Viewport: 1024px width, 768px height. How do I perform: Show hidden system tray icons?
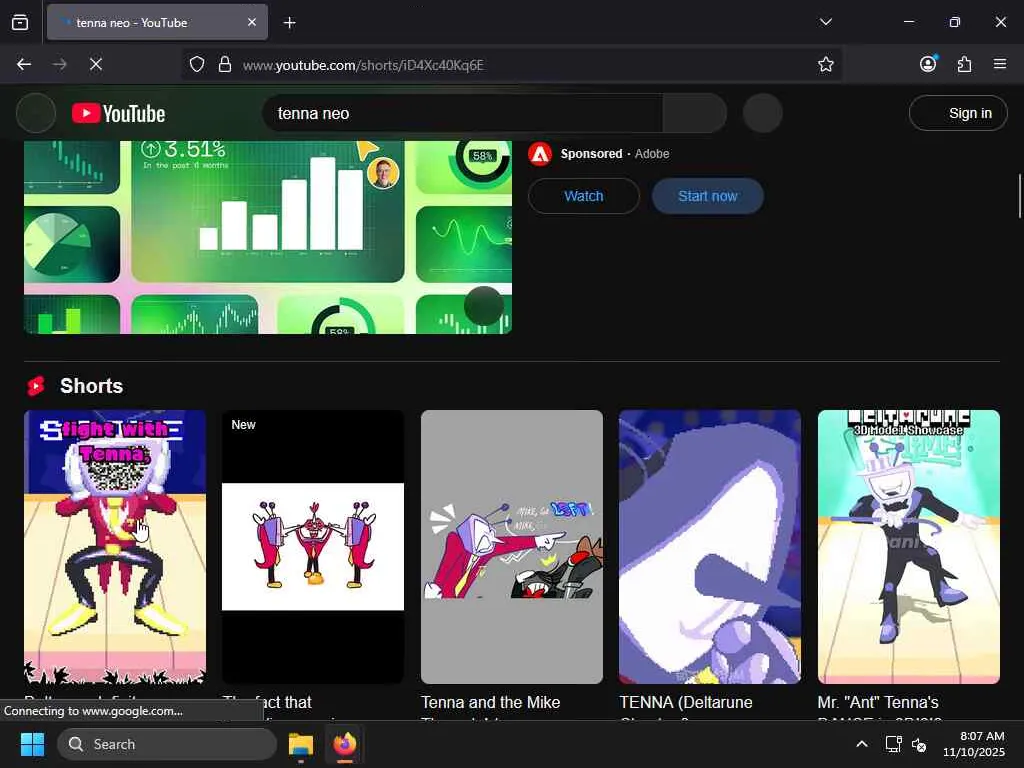pos(861,744)
